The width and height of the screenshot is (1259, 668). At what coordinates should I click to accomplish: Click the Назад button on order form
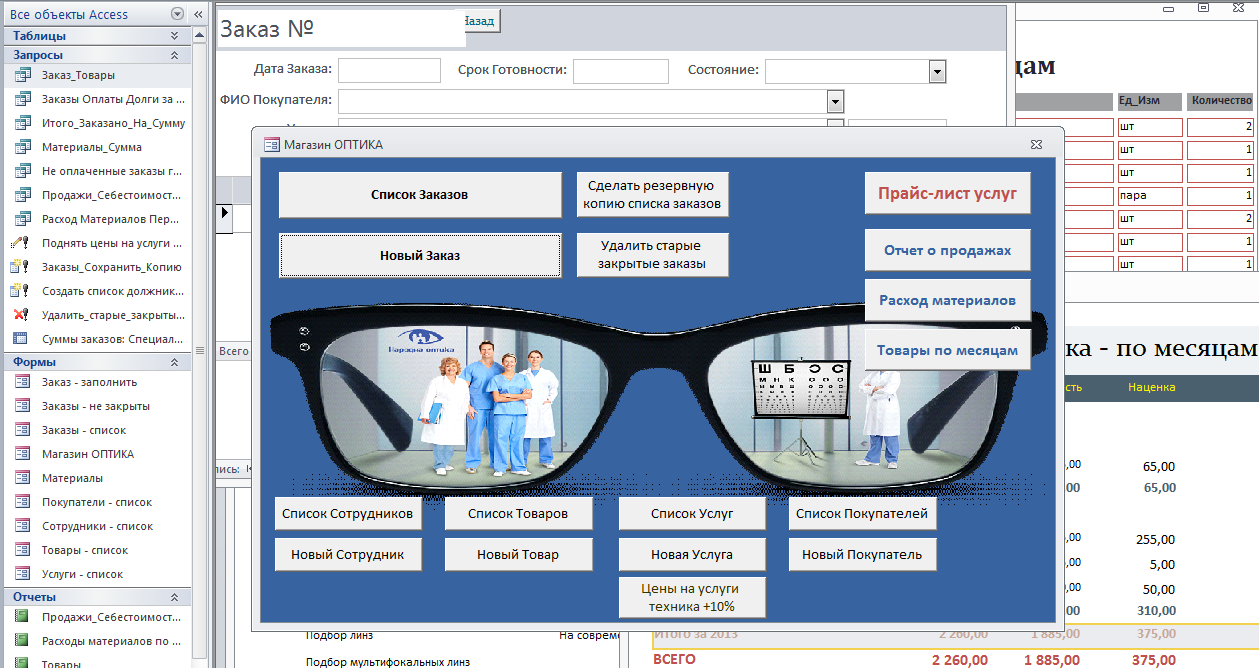(483, 21)
